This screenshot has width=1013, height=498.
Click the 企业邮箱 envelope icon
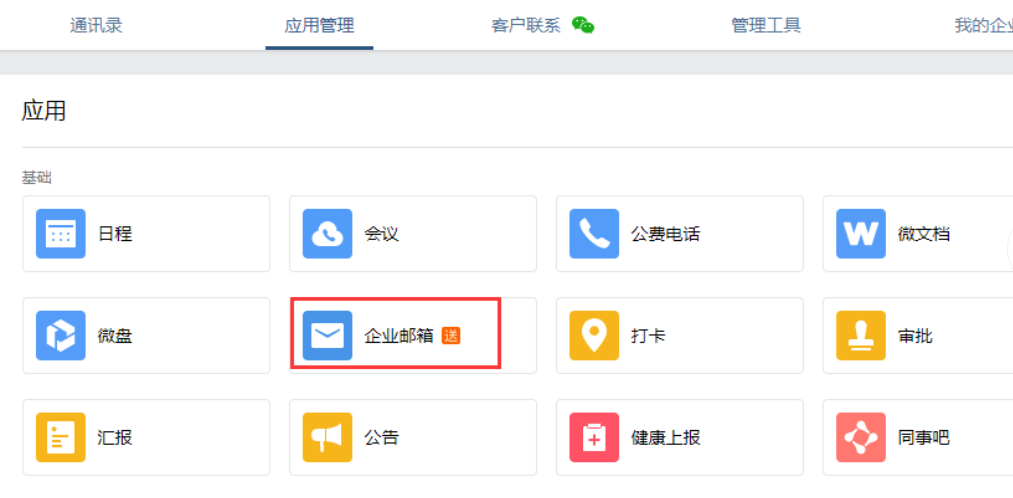click(327, 336)
